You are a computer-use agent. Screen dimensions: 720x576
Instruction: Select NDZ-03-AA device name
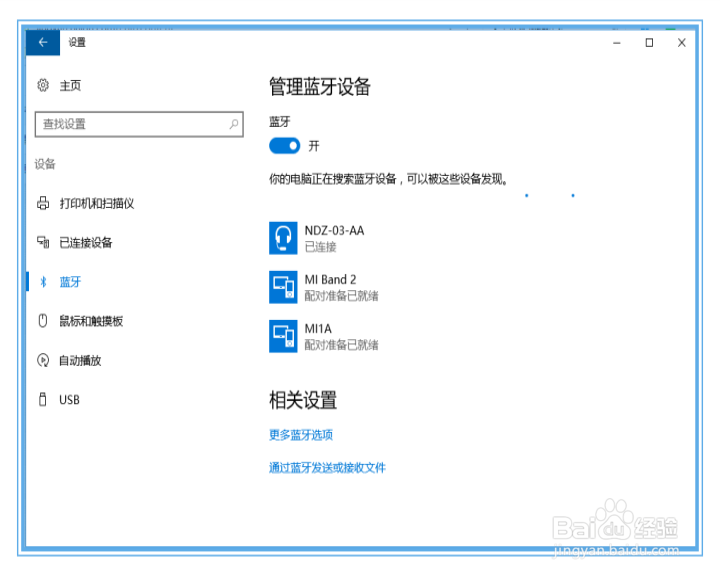pos(335,230)
